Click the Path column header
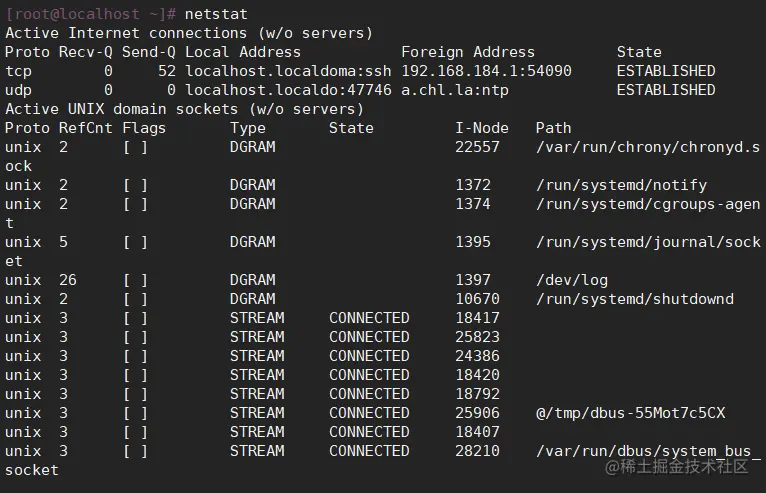Image resolution: width=766 pixels, height=493 pixels. (553, 128)
